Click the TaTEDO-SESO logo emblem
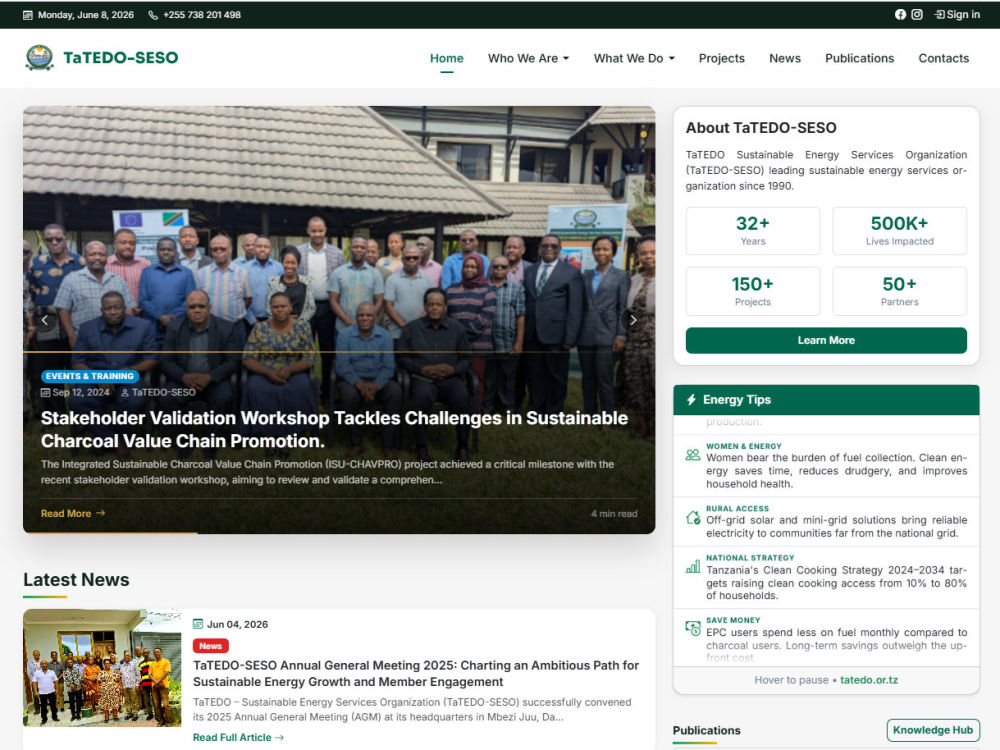Viewport: 1000px width, 750px height. point(40,57)
